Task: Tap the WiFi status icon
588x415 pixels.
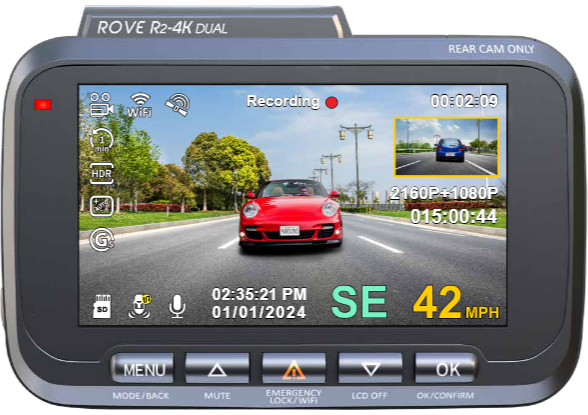Action: [140, 105]
